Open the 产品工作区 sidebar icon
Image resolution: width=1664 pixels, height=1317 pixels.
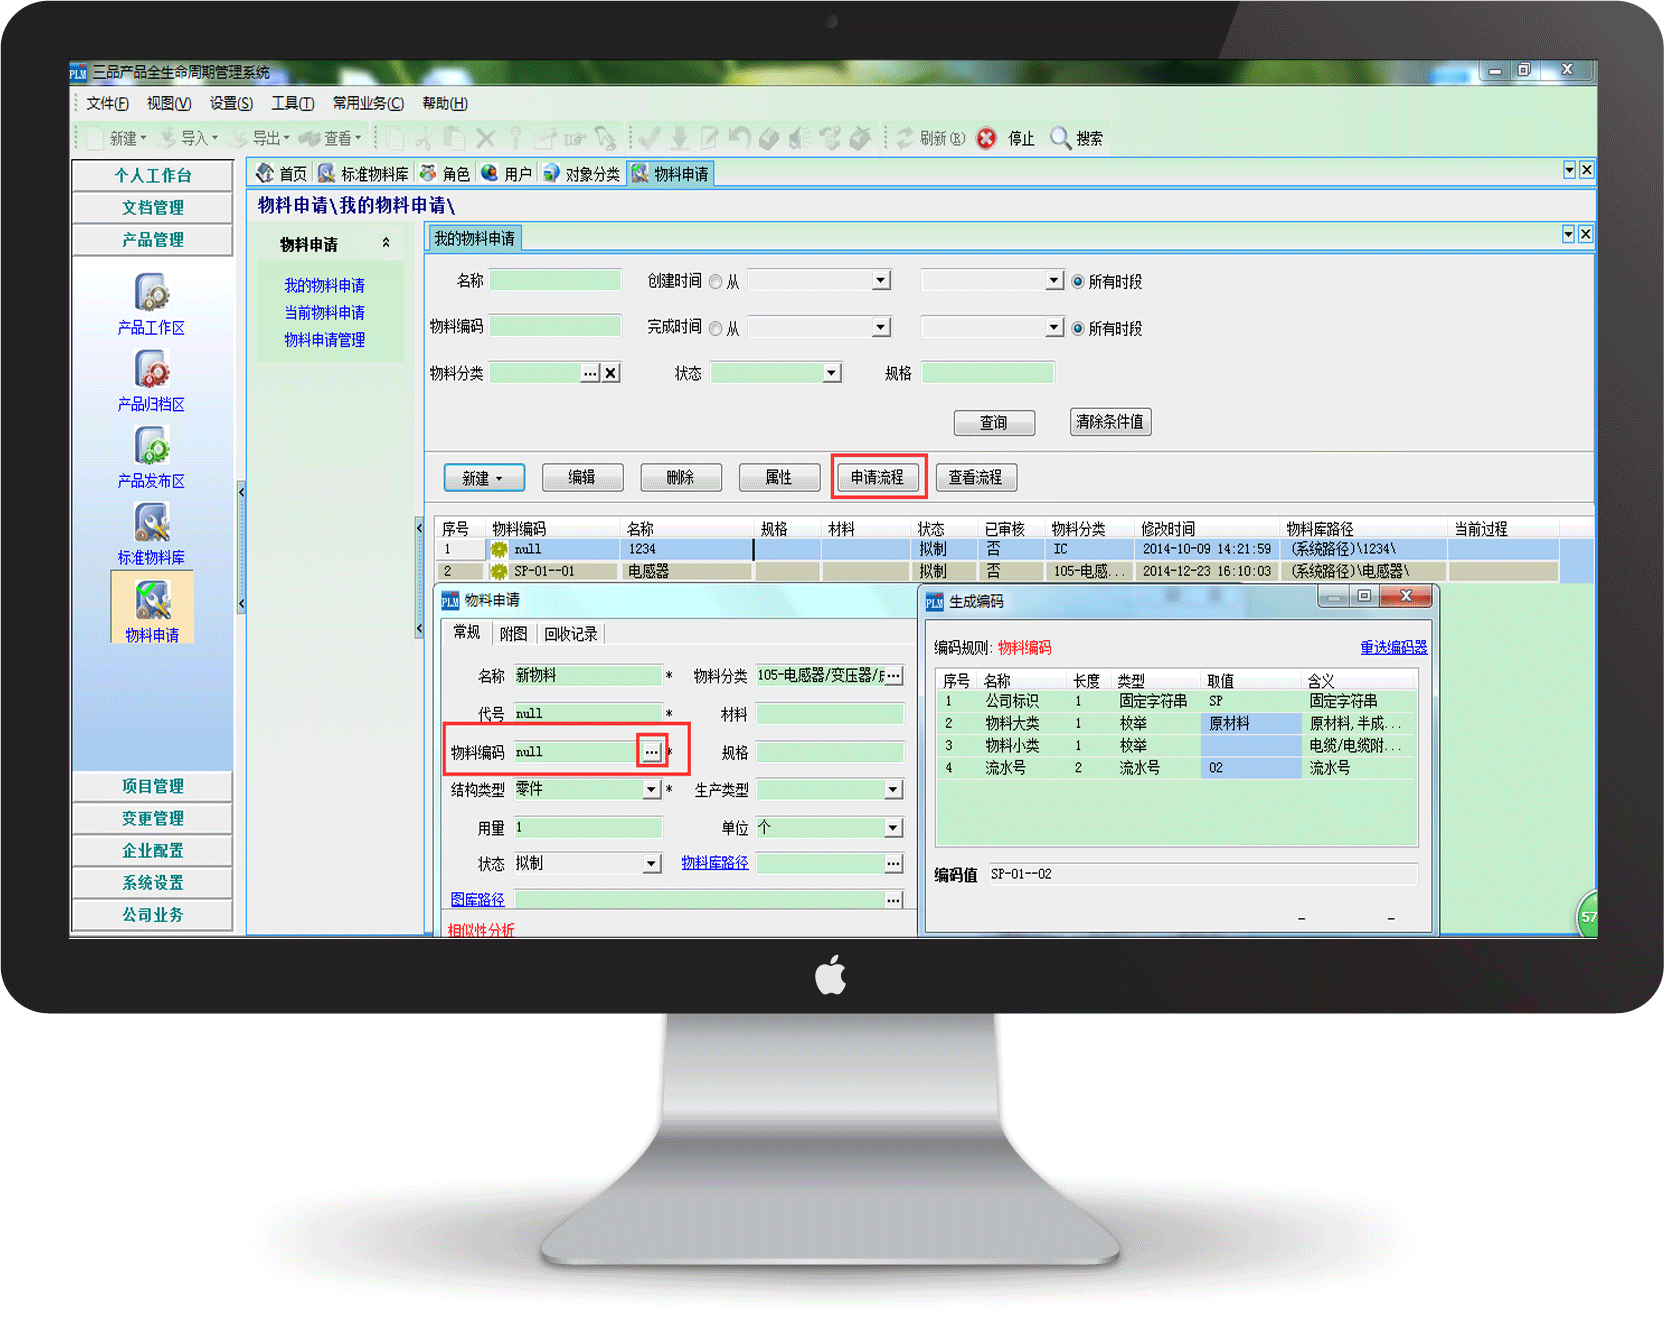(151, 293)
